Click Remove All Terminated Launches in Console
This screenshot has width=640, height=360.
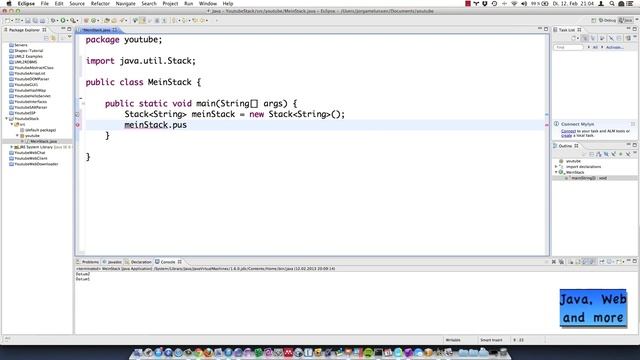pos(562,262)
